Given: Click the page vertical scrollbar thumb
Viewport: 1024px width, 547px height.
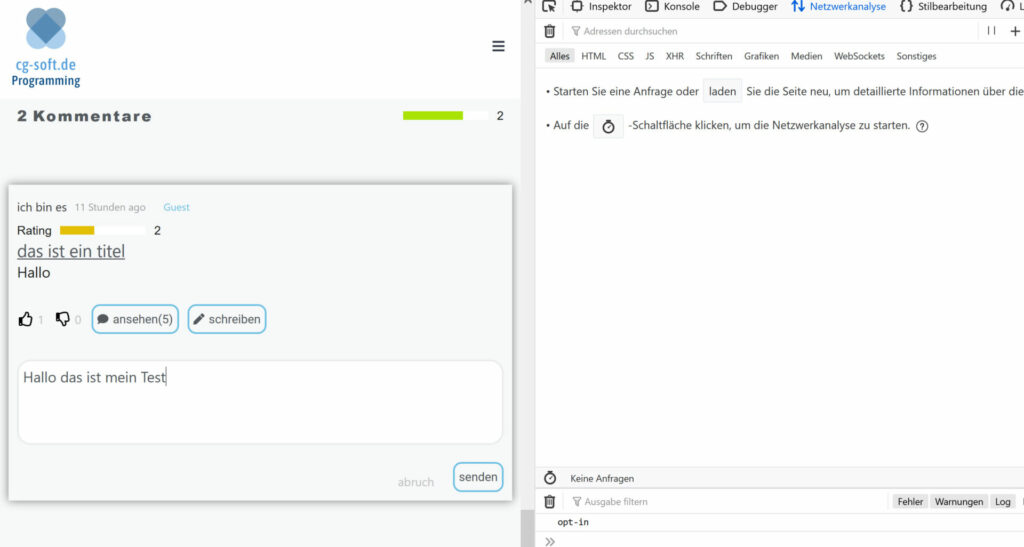Looking at the screenshot, I should point(527,527).
